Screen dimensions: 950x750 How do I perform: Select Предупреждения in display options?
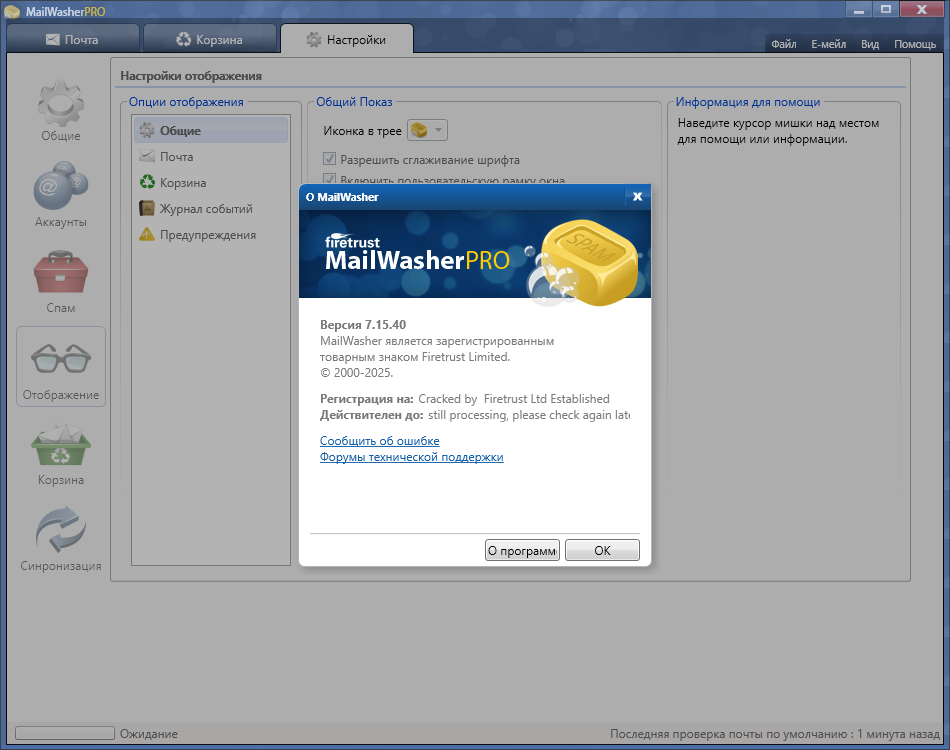tap(211, 234)
